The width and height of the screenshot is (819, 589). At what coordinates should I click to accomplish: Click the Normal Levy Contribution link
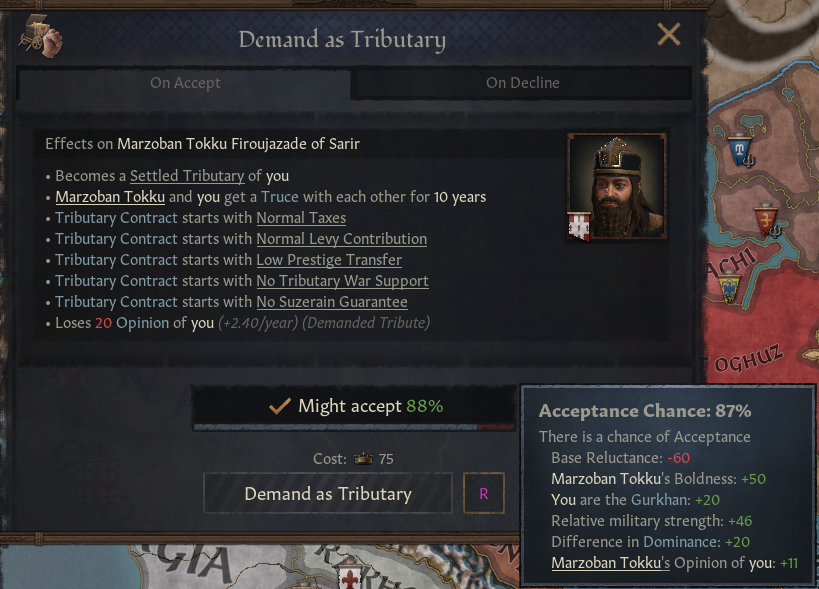pos(341,239)
